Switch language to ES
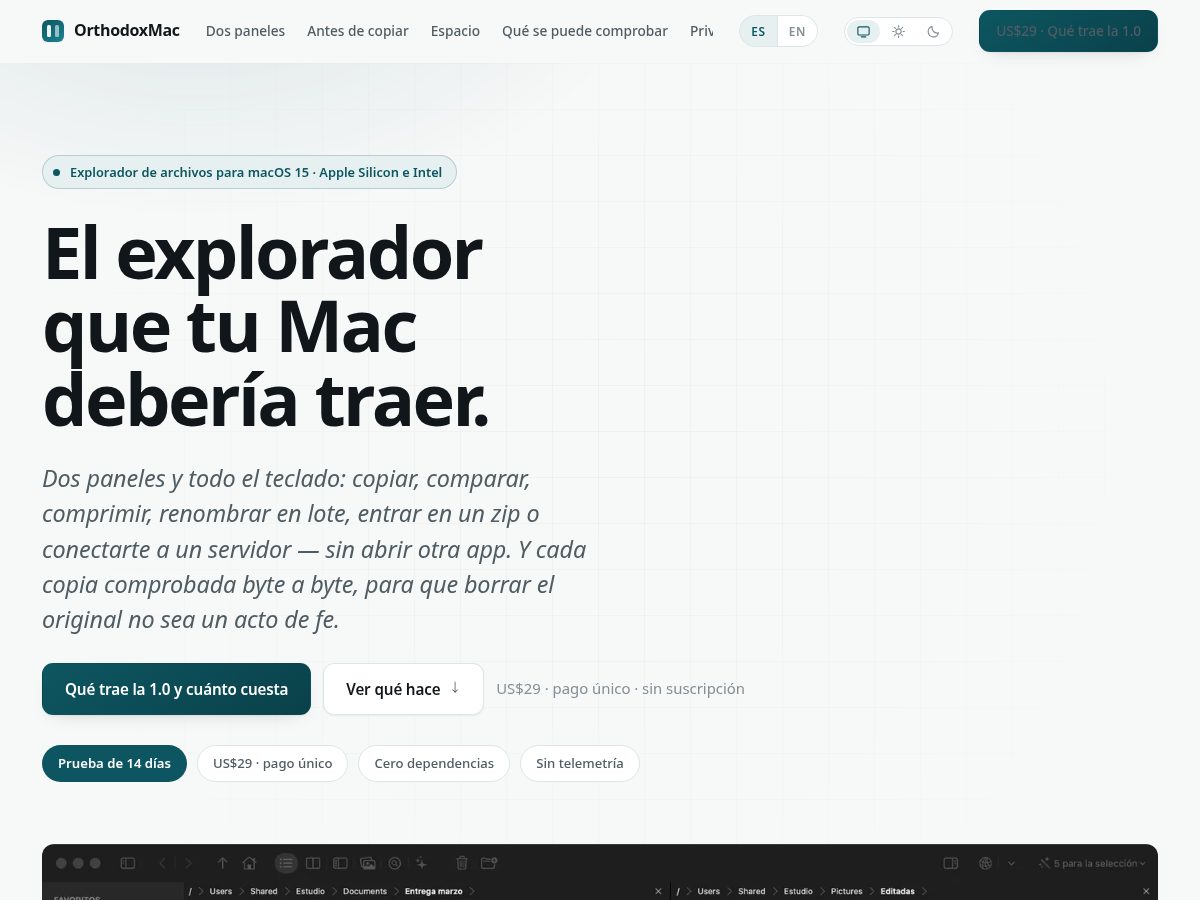The height and width of the screenshot is (900, 1200). point(758,32)
